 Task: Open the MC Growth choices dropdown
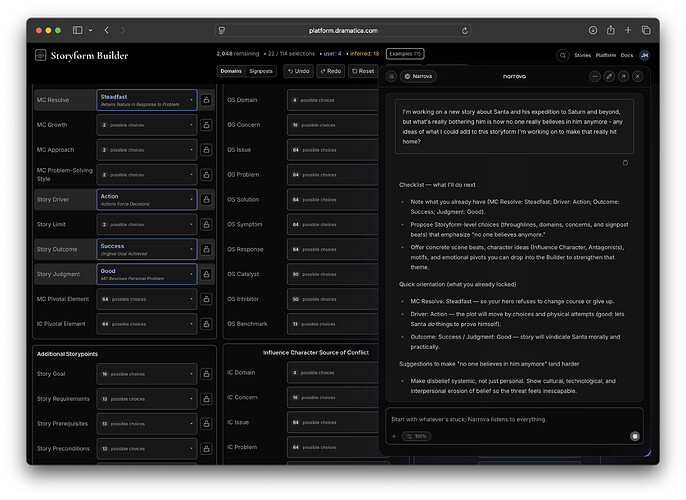147,125
